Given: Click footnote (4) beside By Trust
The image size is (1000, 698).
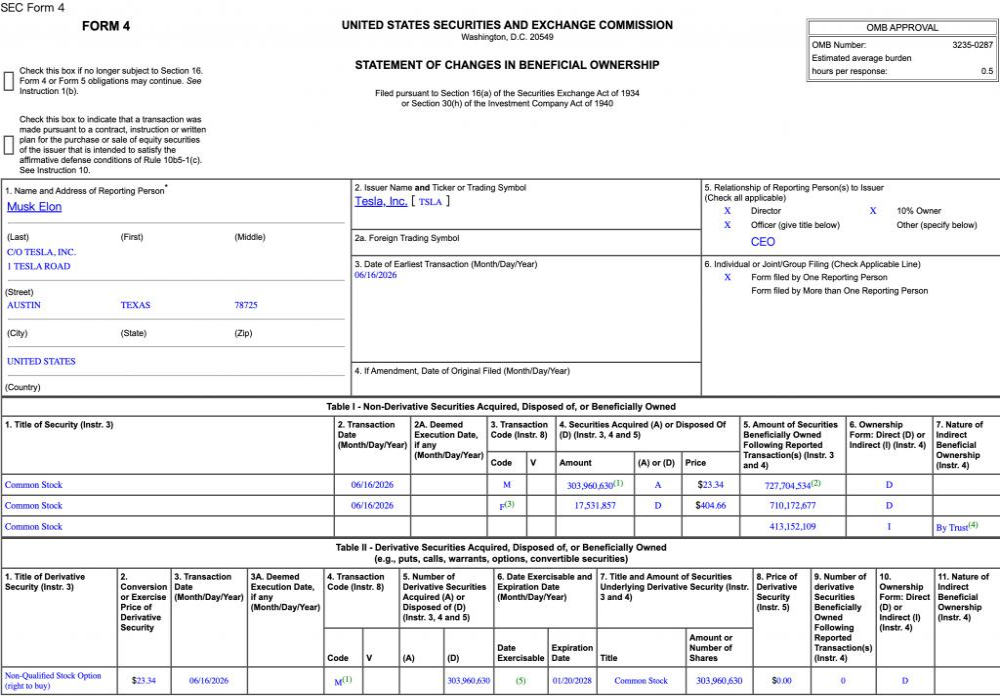Looking at the screenshot, I should click(973, 524).
